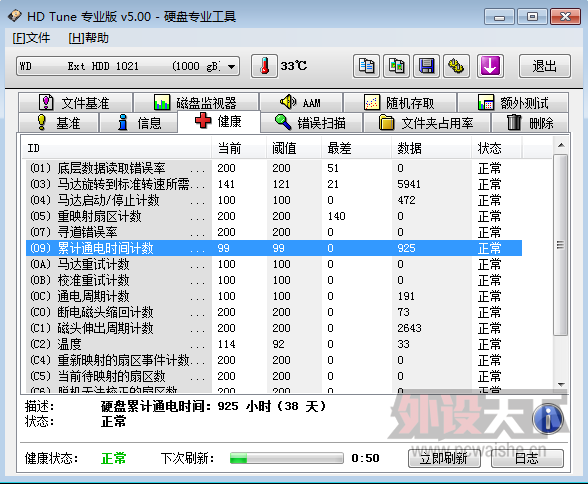Click the floppy disk save icon
This screenshot has width=588, height=484.
(x=426, y=66)
